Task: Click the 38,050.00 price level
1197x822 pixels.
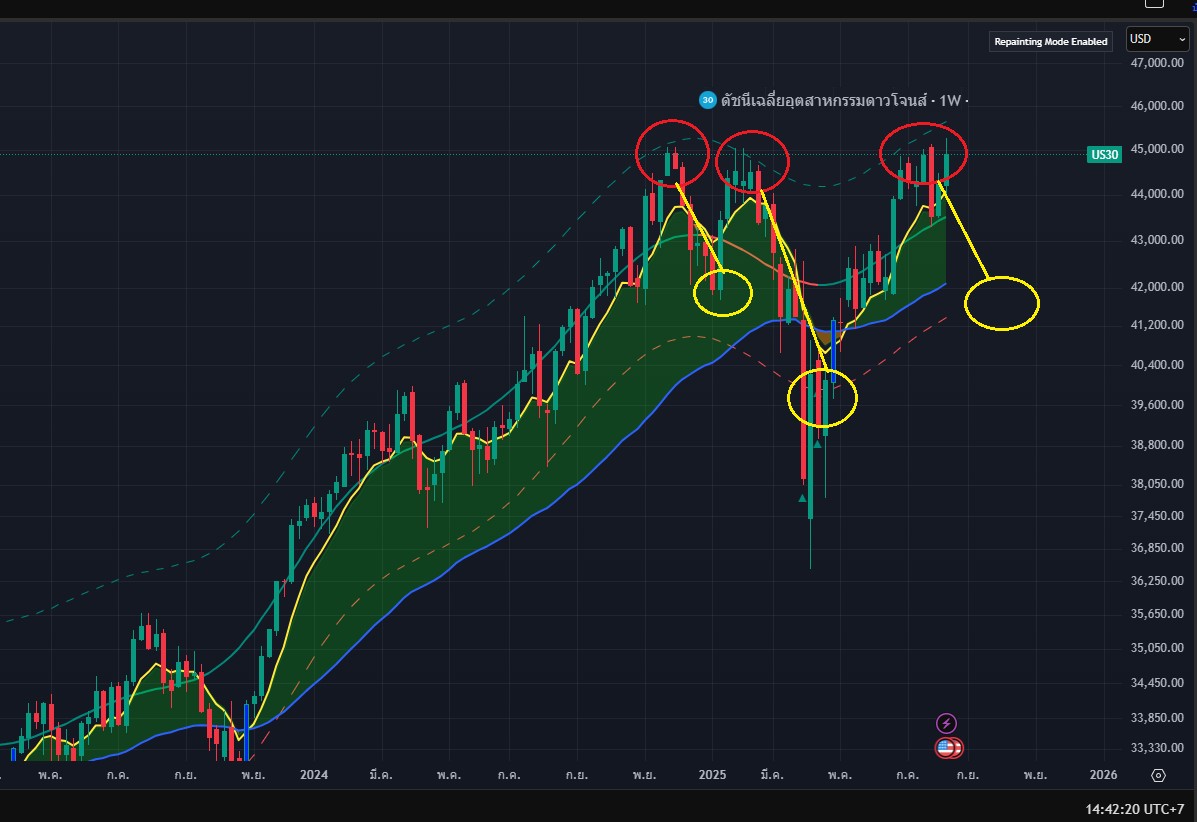Action: click(1157, 484)
